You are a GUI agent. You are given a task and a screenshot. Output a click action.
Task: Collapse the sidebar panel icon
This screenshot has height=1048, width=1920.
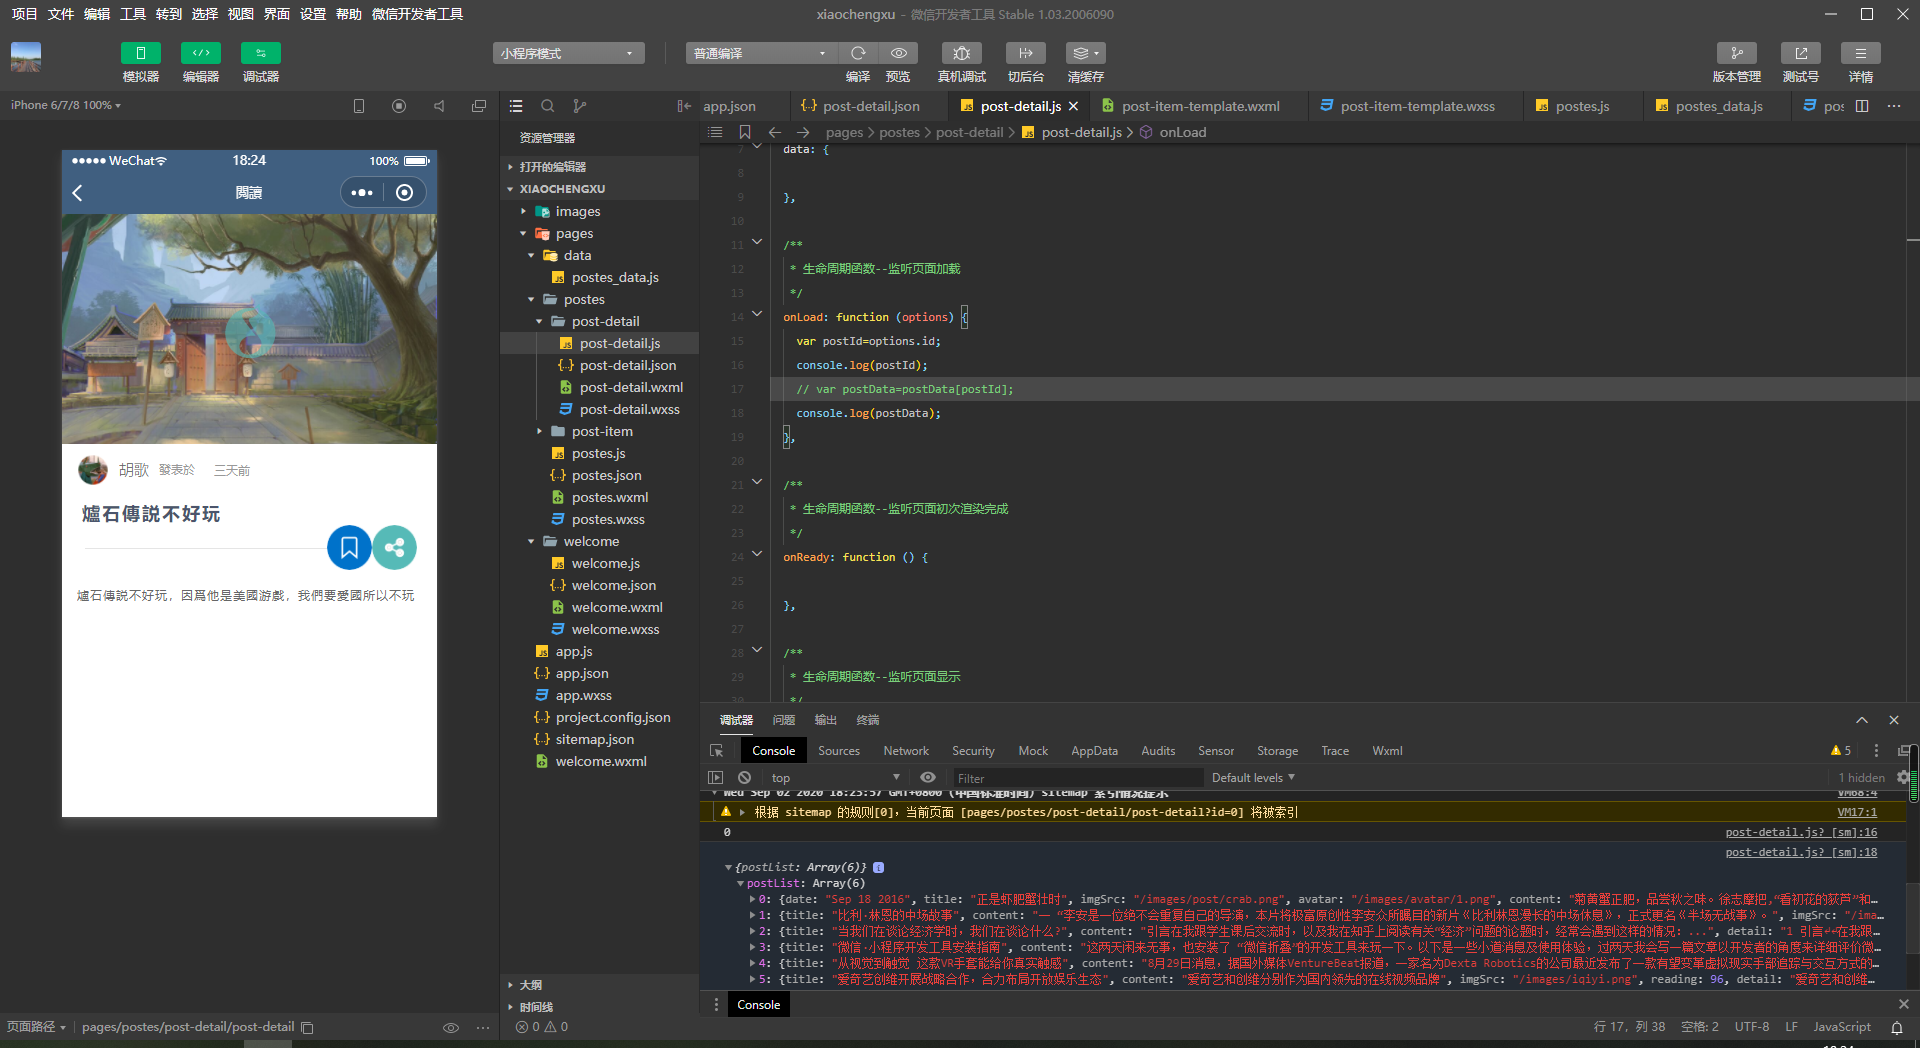point(684,106)
